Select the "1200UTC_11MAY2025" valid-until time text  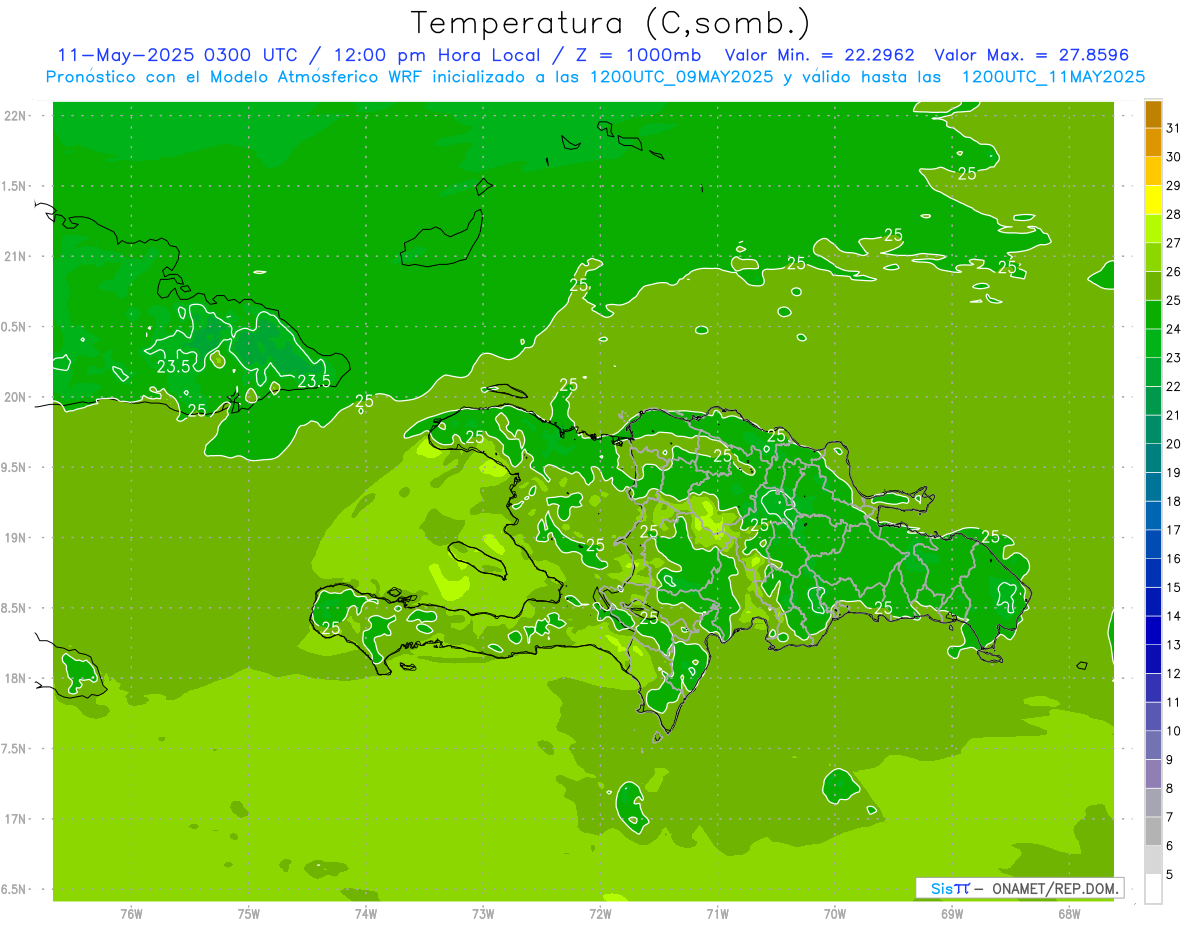pos(1053,77)
